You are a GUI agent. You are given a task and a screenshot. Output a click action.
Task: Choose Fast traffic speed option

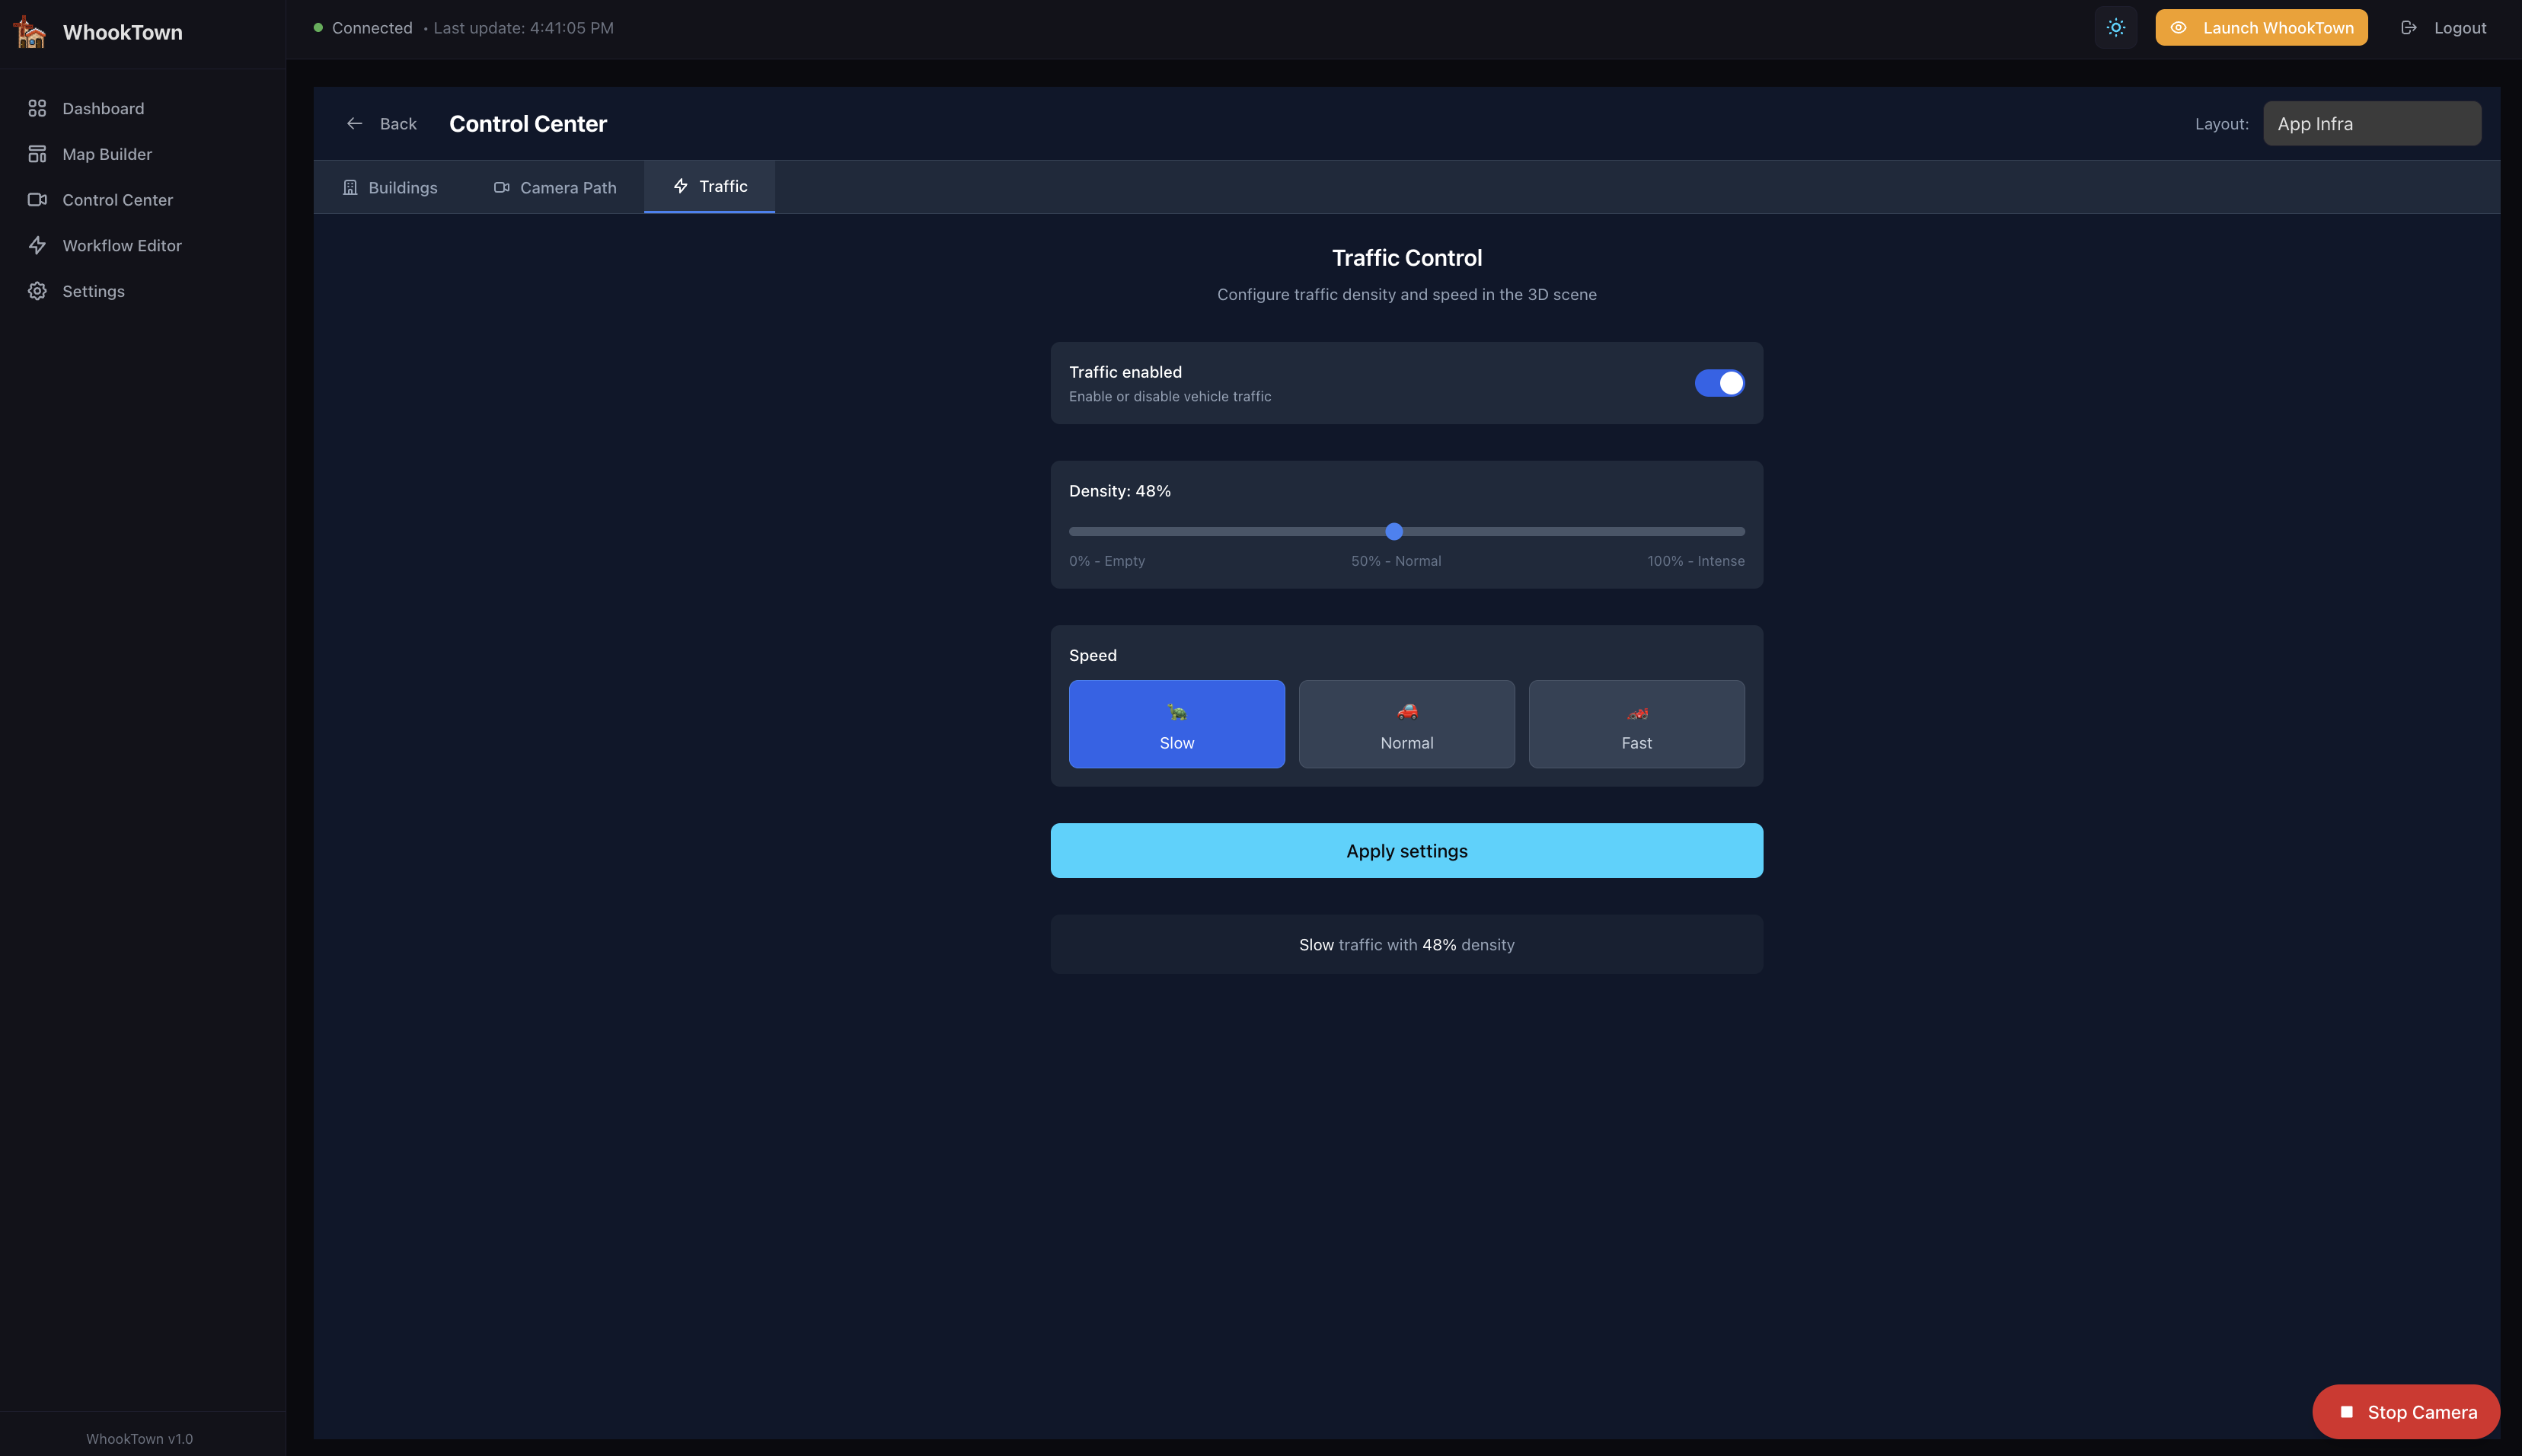pos(1636,724)
